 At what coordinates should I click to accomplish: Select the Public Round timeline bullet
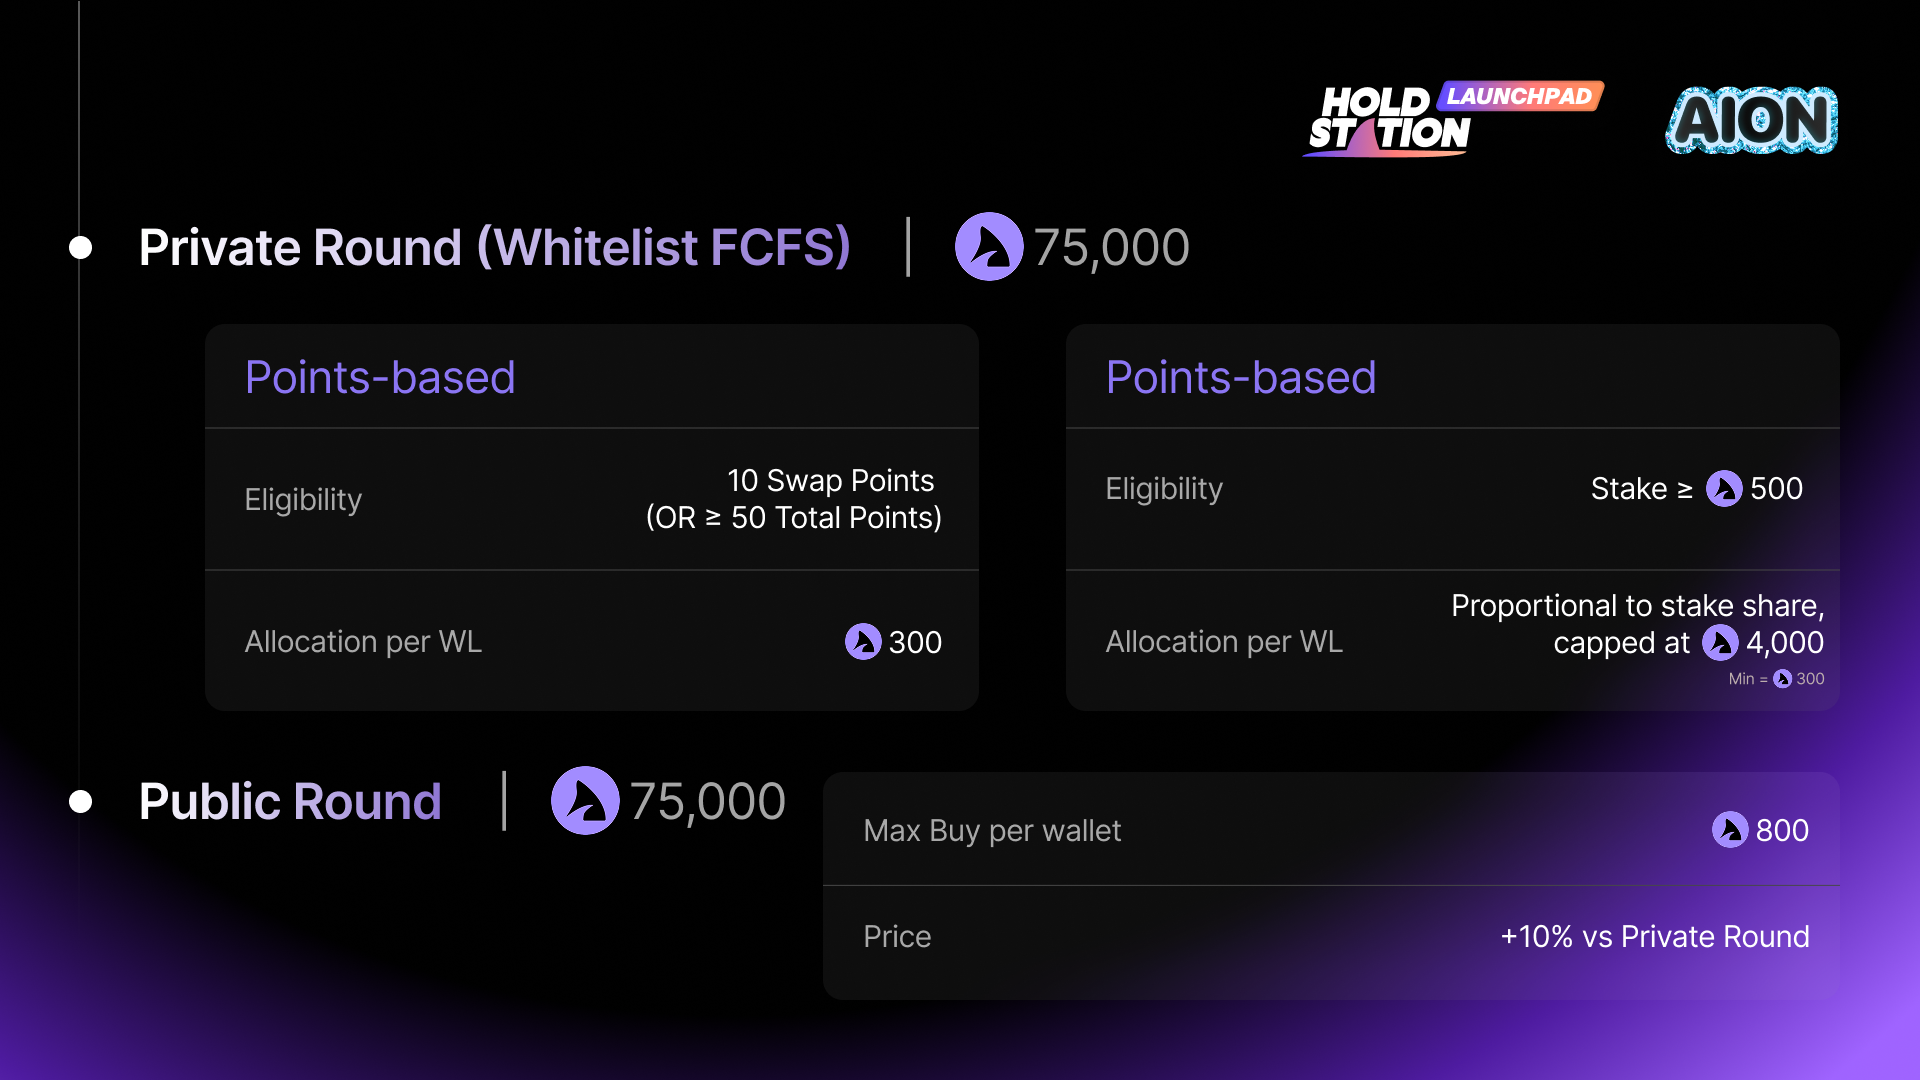(81, 802)
